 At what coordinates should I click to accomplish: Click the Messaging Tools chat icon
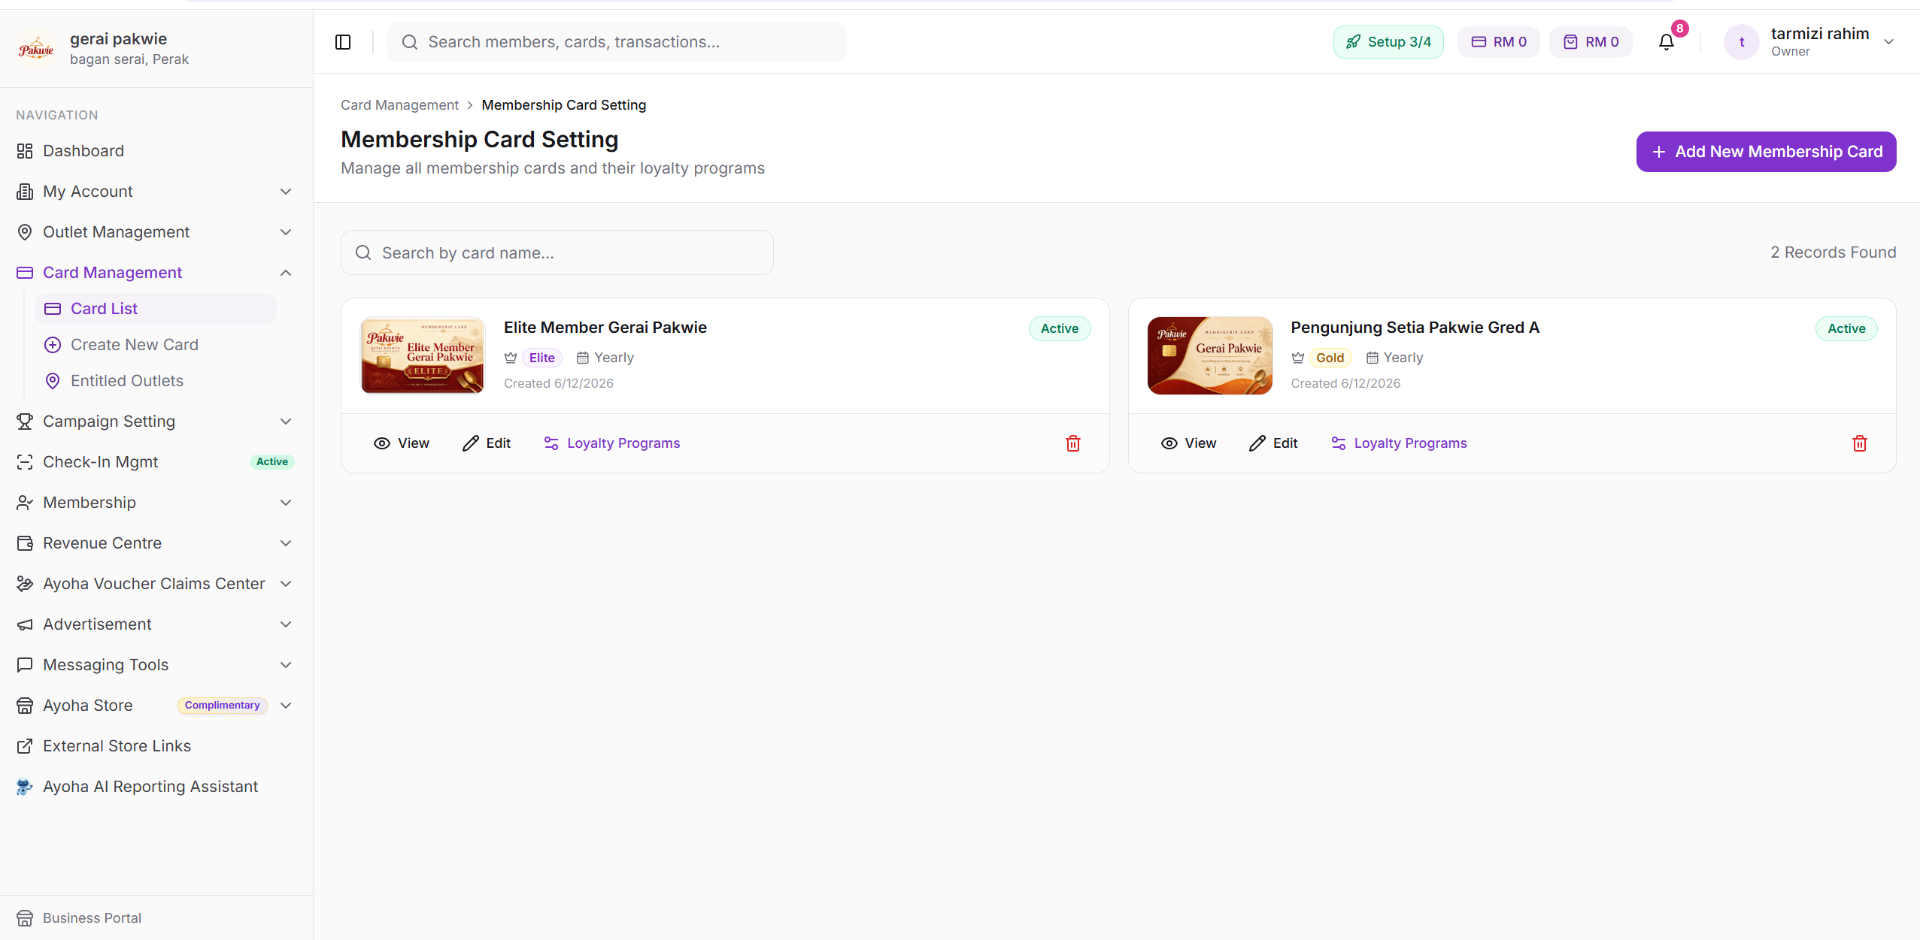coord(25,665)
